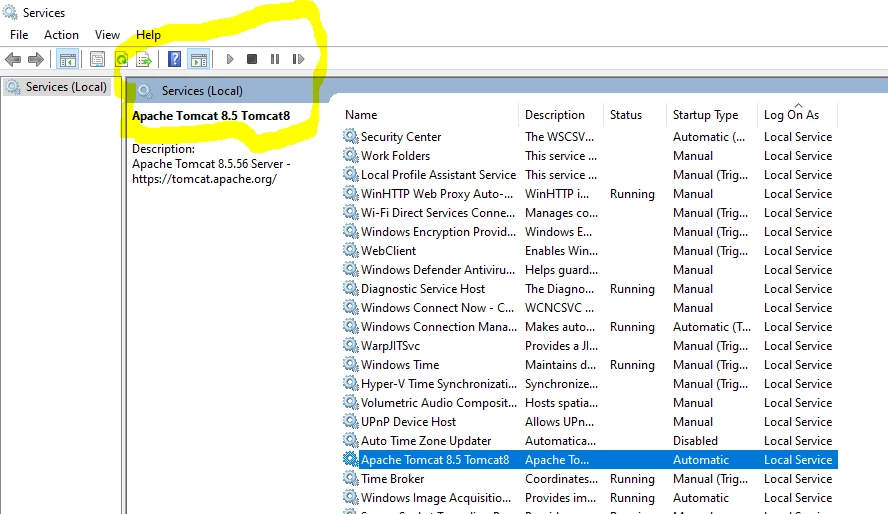Viewport: 888px width, 514px height.
Task: Open the Action menu
Action: [x=61, y=35]
